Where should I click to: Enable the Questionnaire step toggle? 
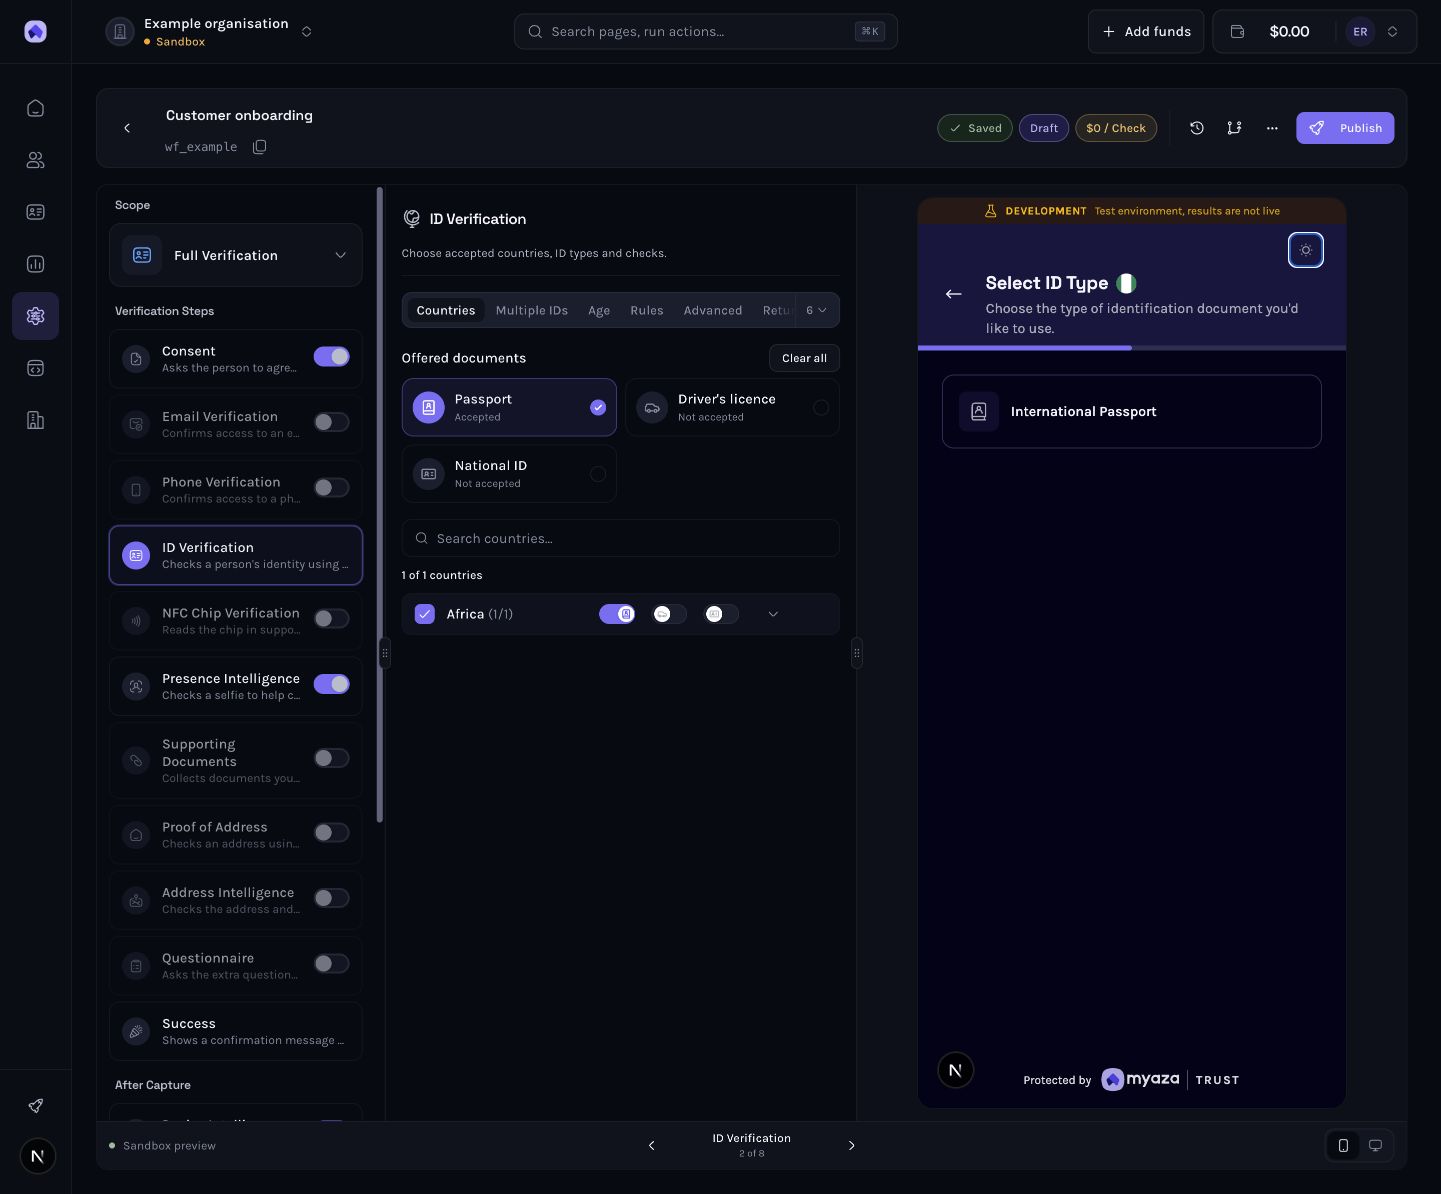tap(332, 964)
